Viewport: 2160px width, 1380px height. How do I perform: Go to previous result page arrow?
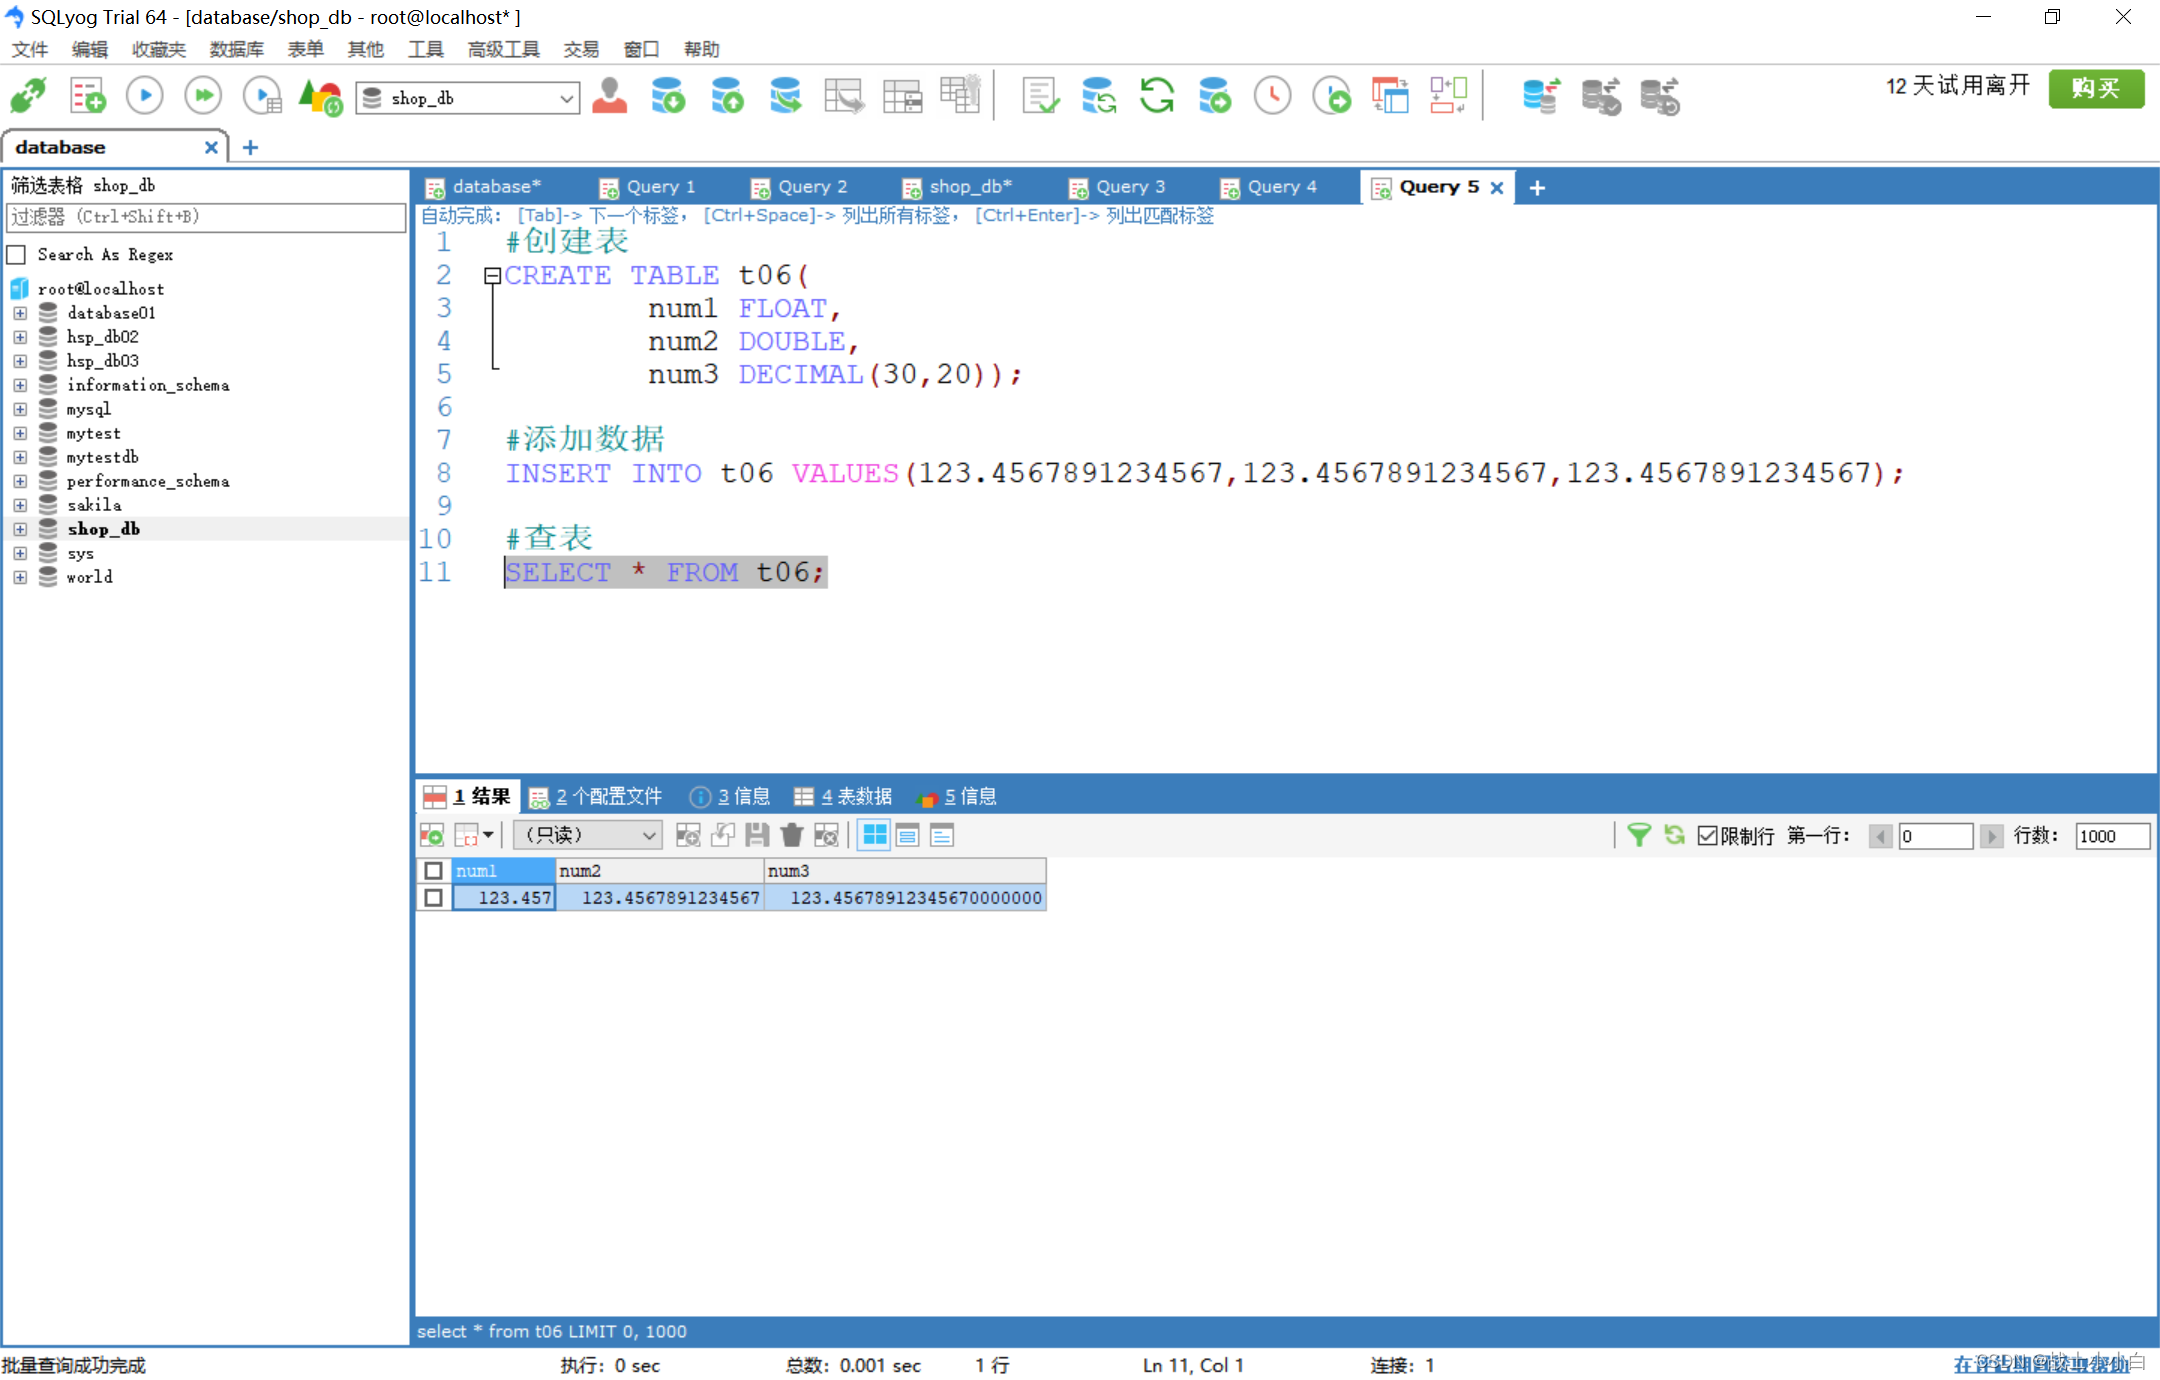[1880, 836]
